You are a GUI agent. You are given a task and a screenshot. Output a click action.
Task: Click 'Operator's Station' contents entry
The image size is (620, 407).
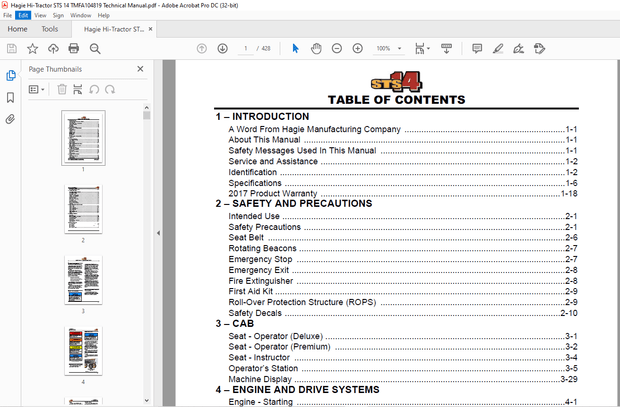tap(263, 368)
